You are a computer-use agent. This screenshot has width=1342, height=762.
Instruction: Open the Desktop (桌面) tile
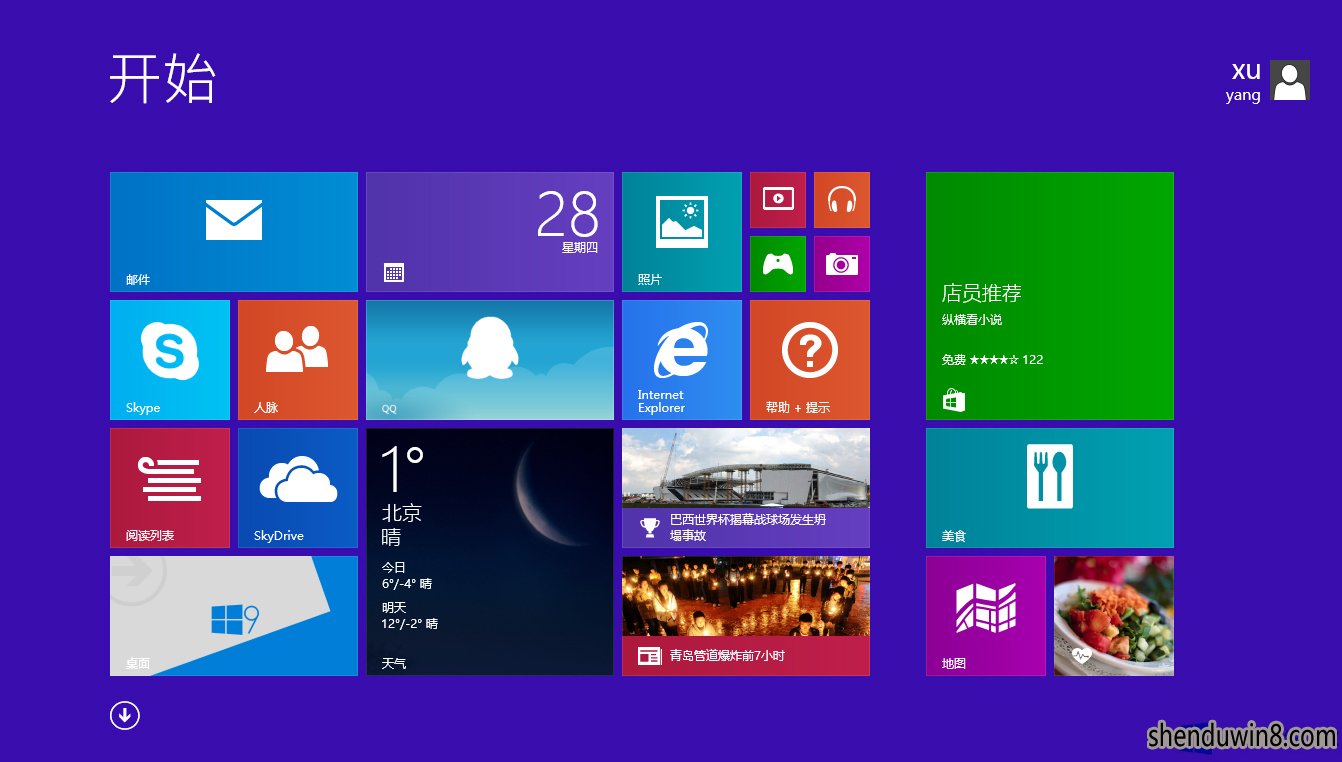tap(234, 616)
